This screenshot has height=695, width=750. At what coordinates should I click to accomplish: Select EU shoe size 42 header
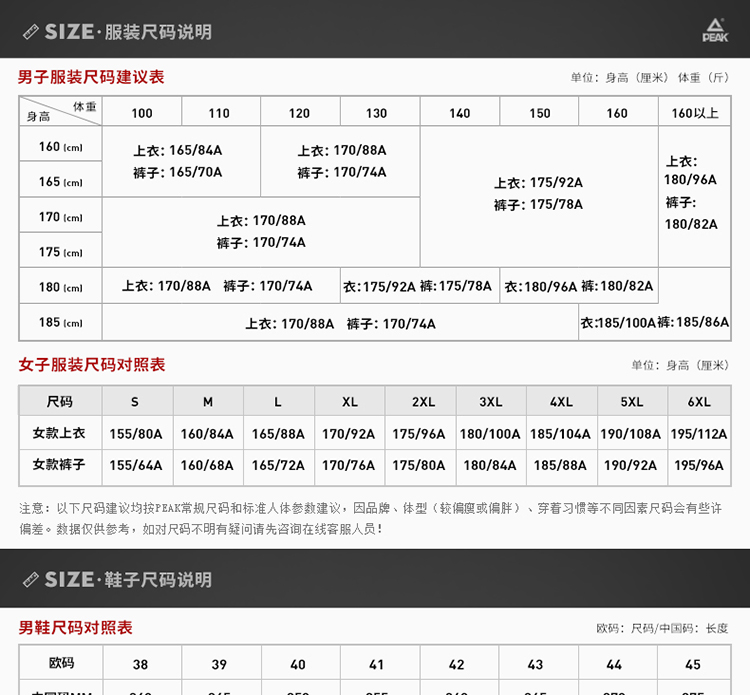[456, 664]
